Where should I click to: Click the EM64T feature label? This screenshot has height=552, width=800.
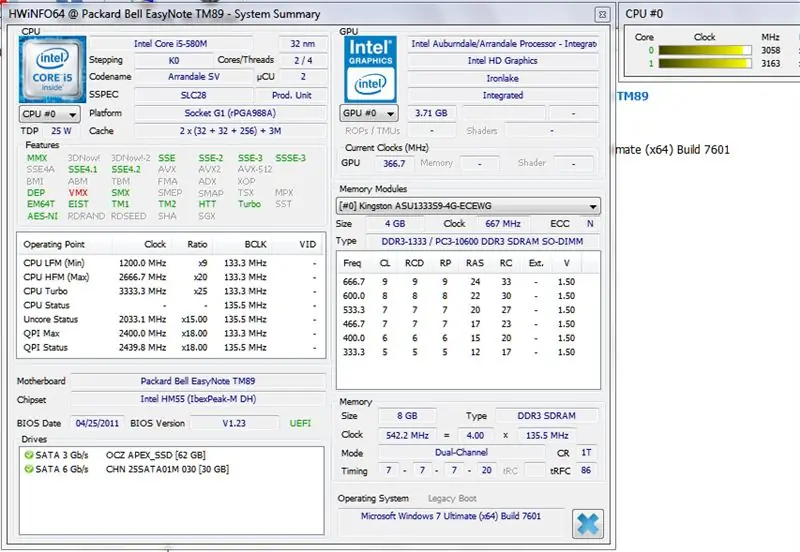tap(41, 204)
